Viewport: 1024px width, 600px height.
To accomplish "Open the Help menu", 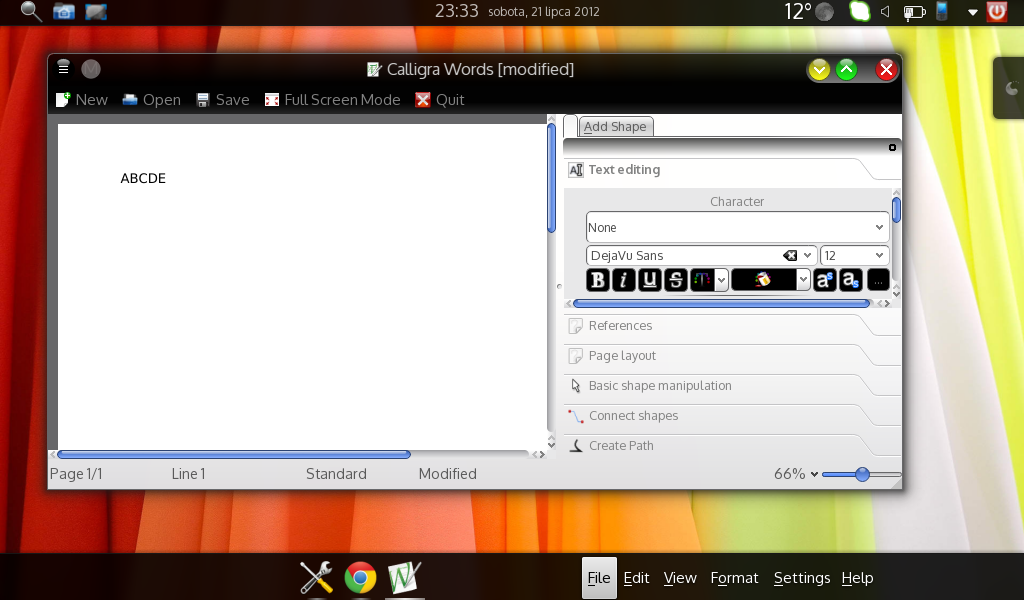I will pyautogui.click(x=857, y=578).
